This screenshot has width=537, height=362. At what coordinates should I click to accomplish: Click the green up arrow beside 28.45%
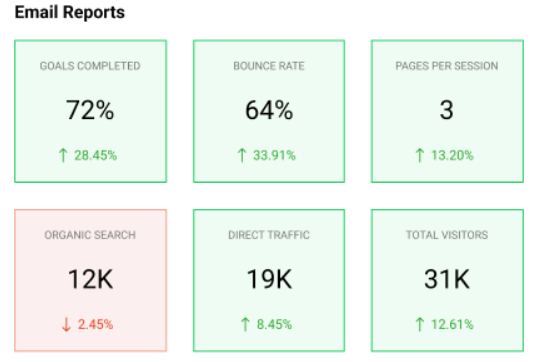[x=63, y=155]
